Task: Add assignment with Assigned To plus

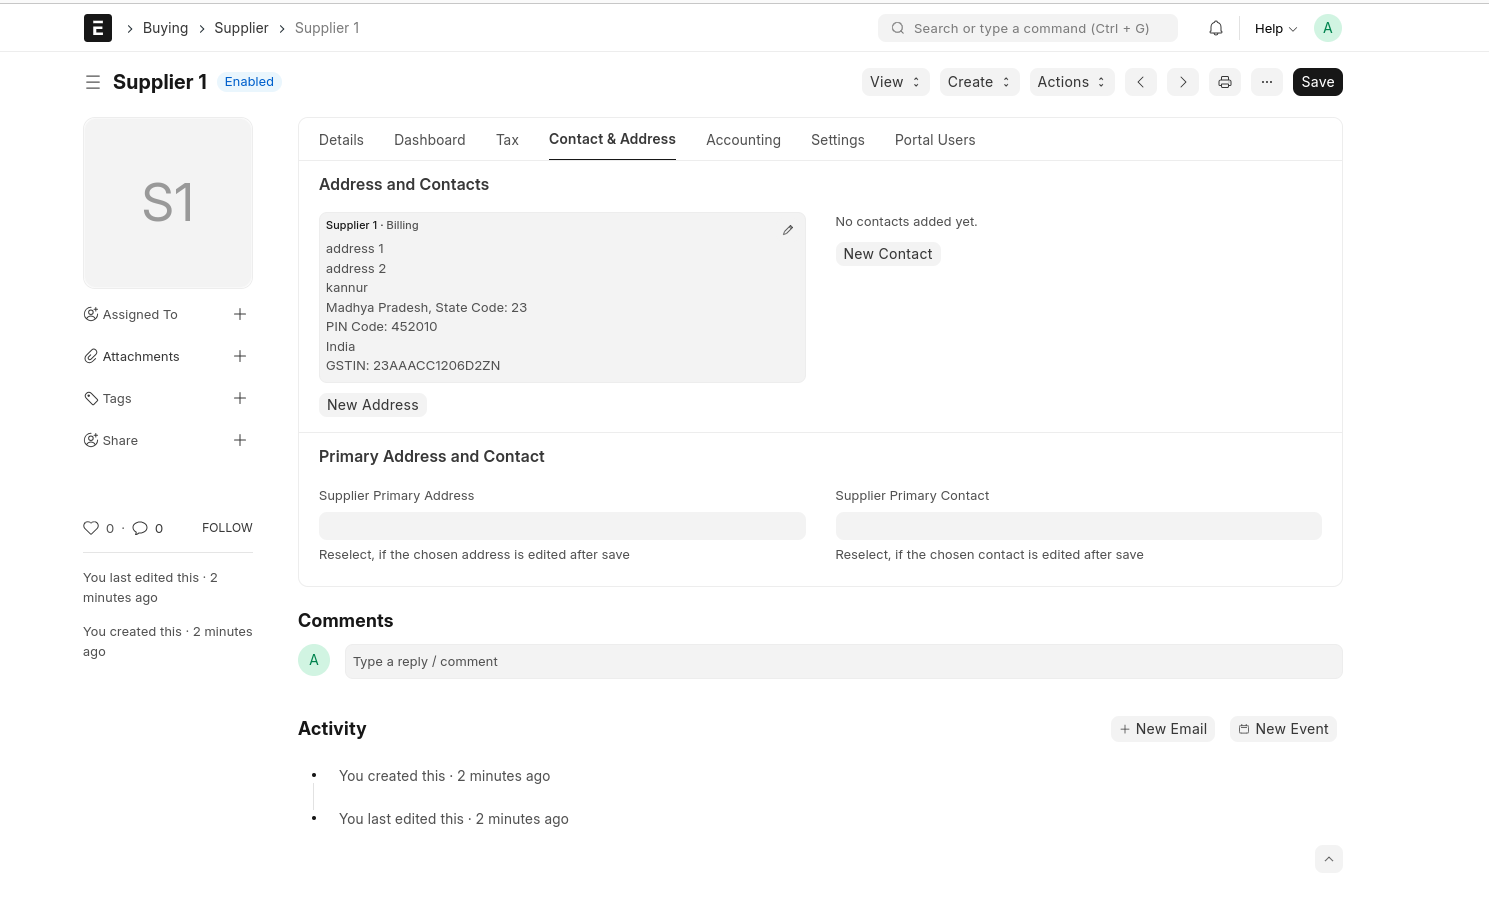Action: 240,314
